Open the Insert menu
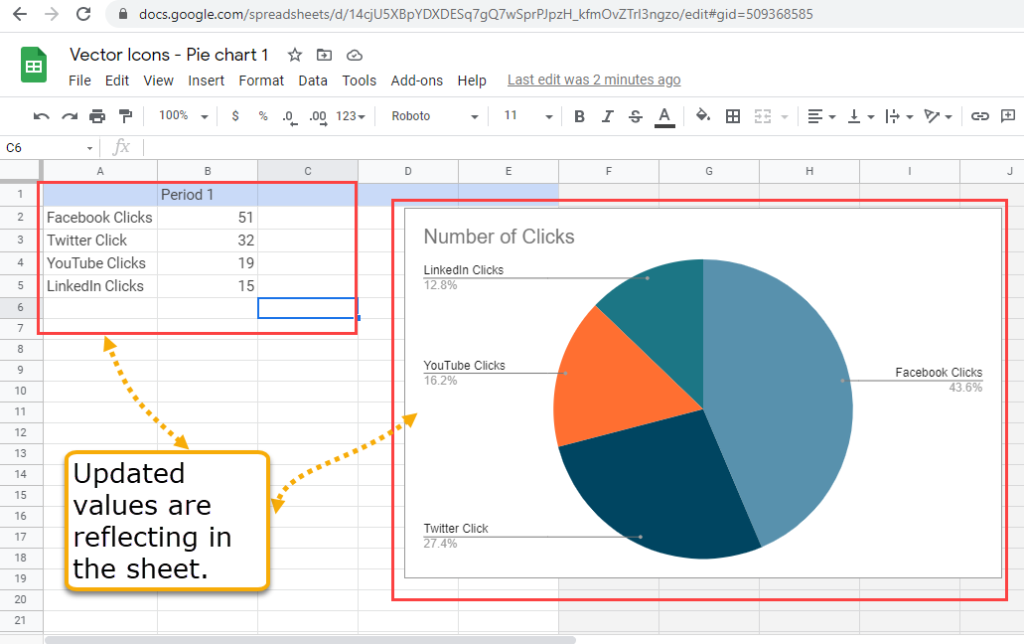1024x644 pixels. [x=206, y=80]
